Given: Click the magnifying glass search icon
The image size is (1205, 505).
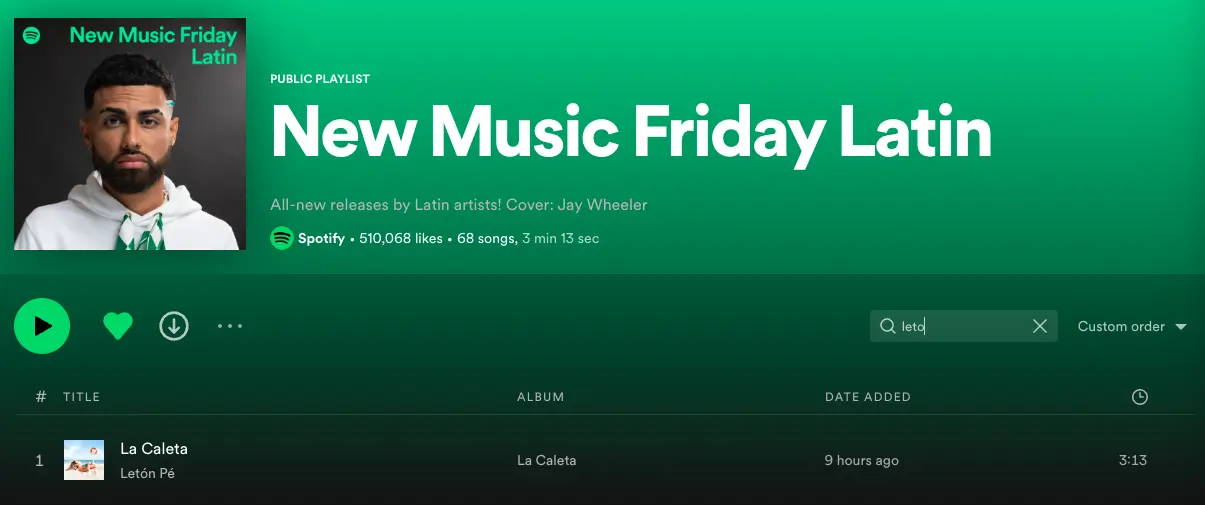Looking at the screenshot, I should (x=887, y=326).
